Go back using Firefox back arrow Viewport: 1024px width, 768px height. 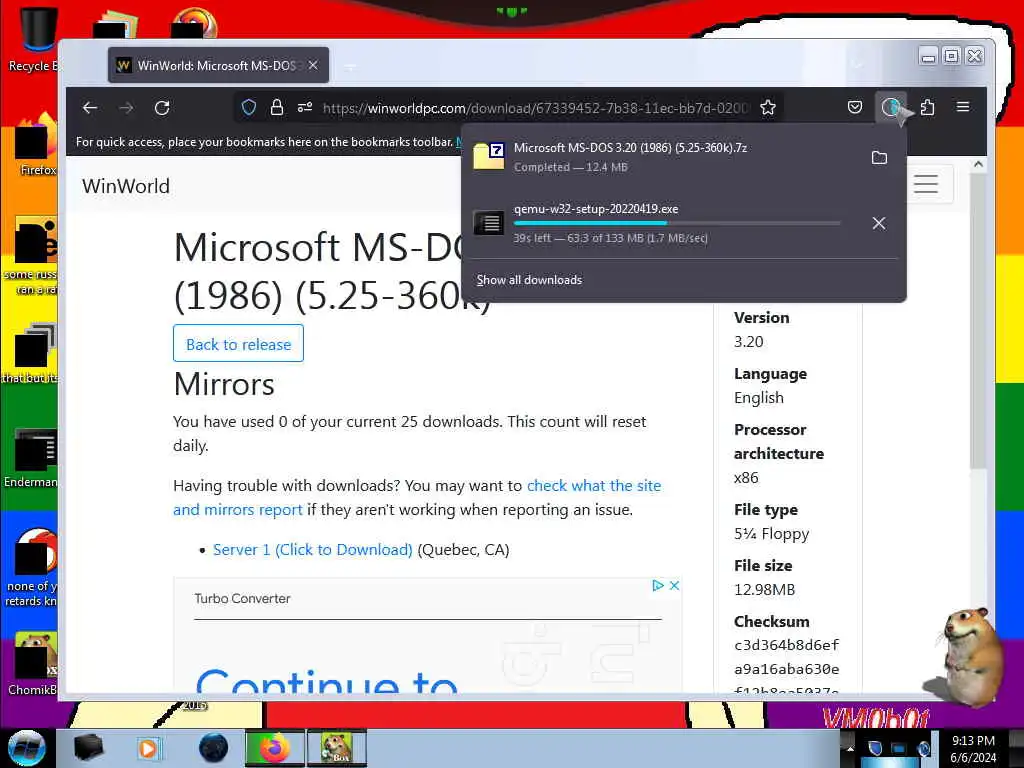coord(90,108)
